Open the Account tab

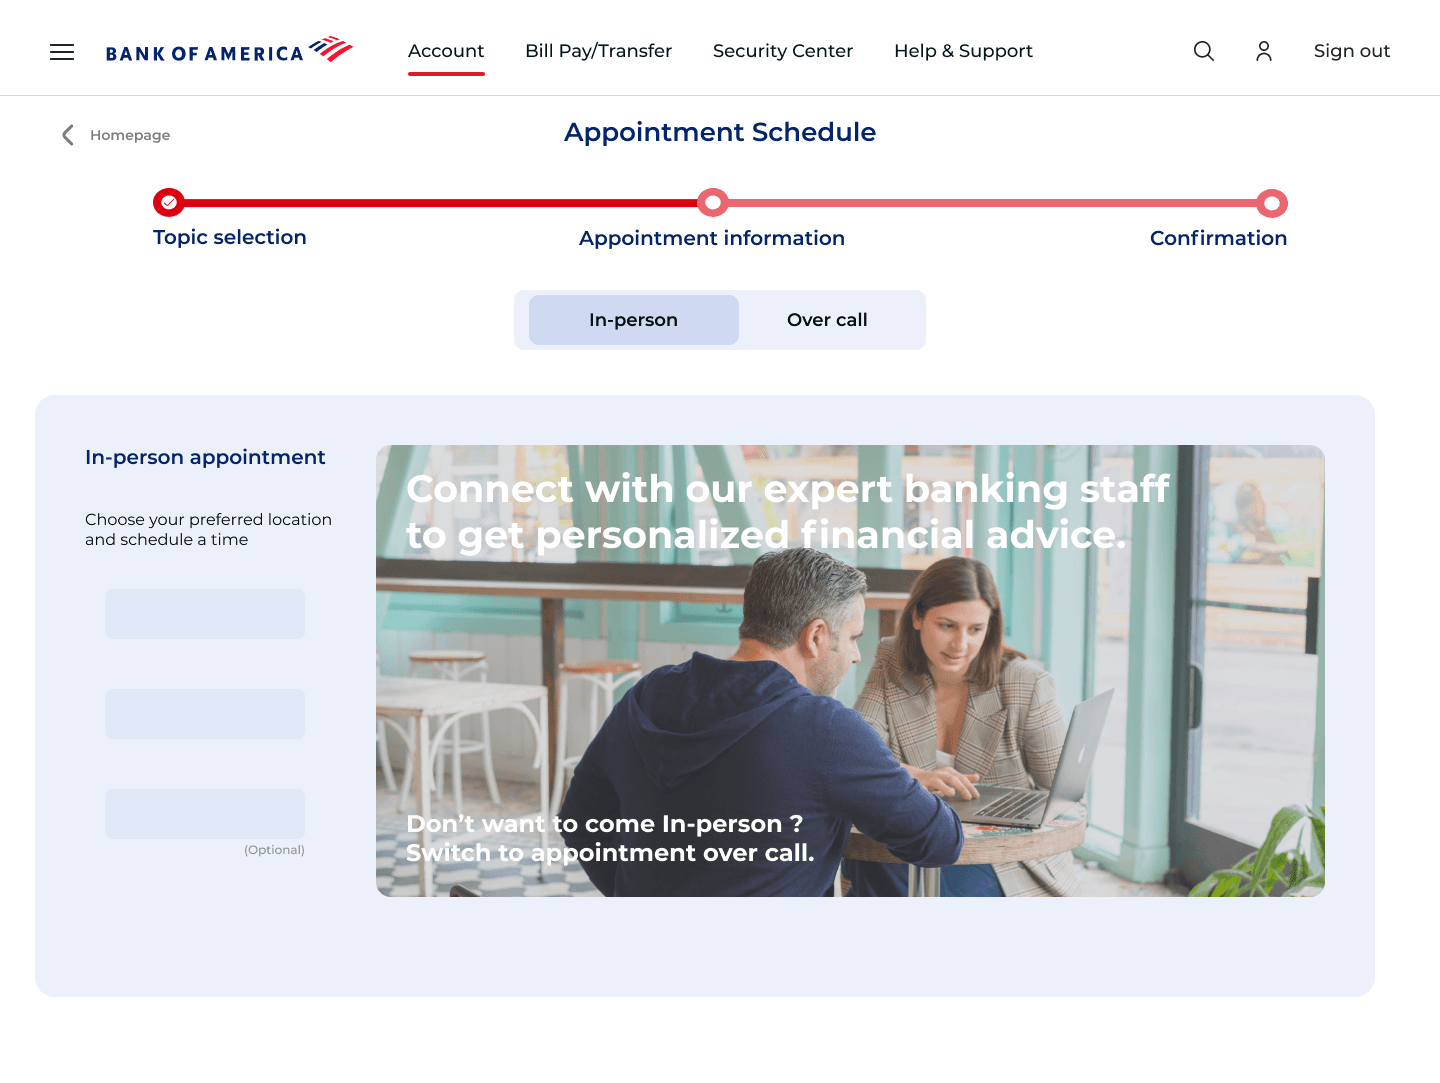pos(446,51)
